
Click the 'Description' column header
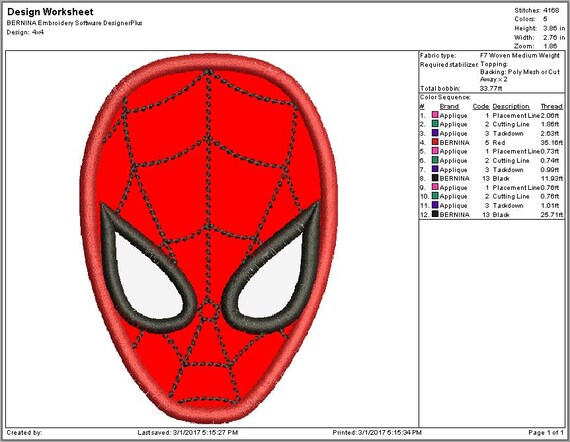(x=511, y=107)
